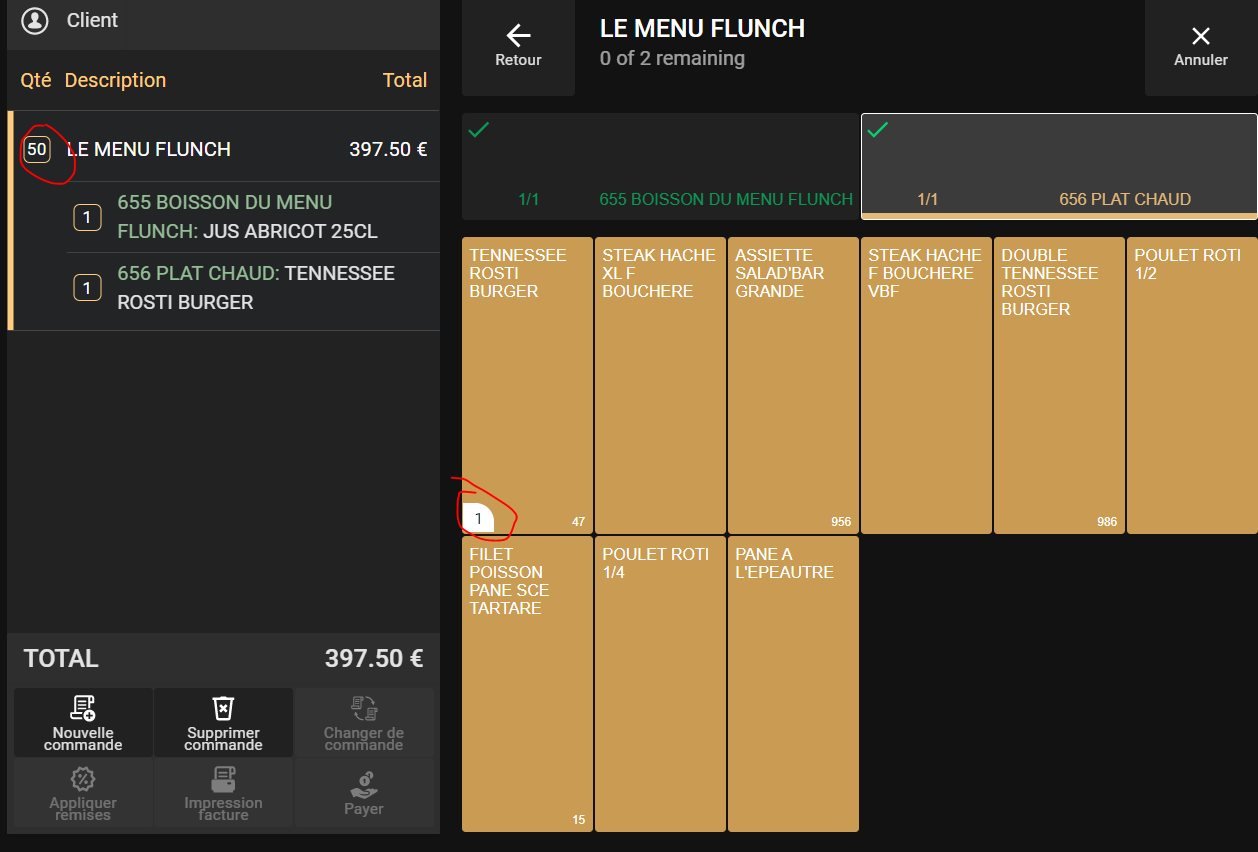Click the Supprimer commande trash icon
This screenshot has width=1258, height=852.
[223, 709]
